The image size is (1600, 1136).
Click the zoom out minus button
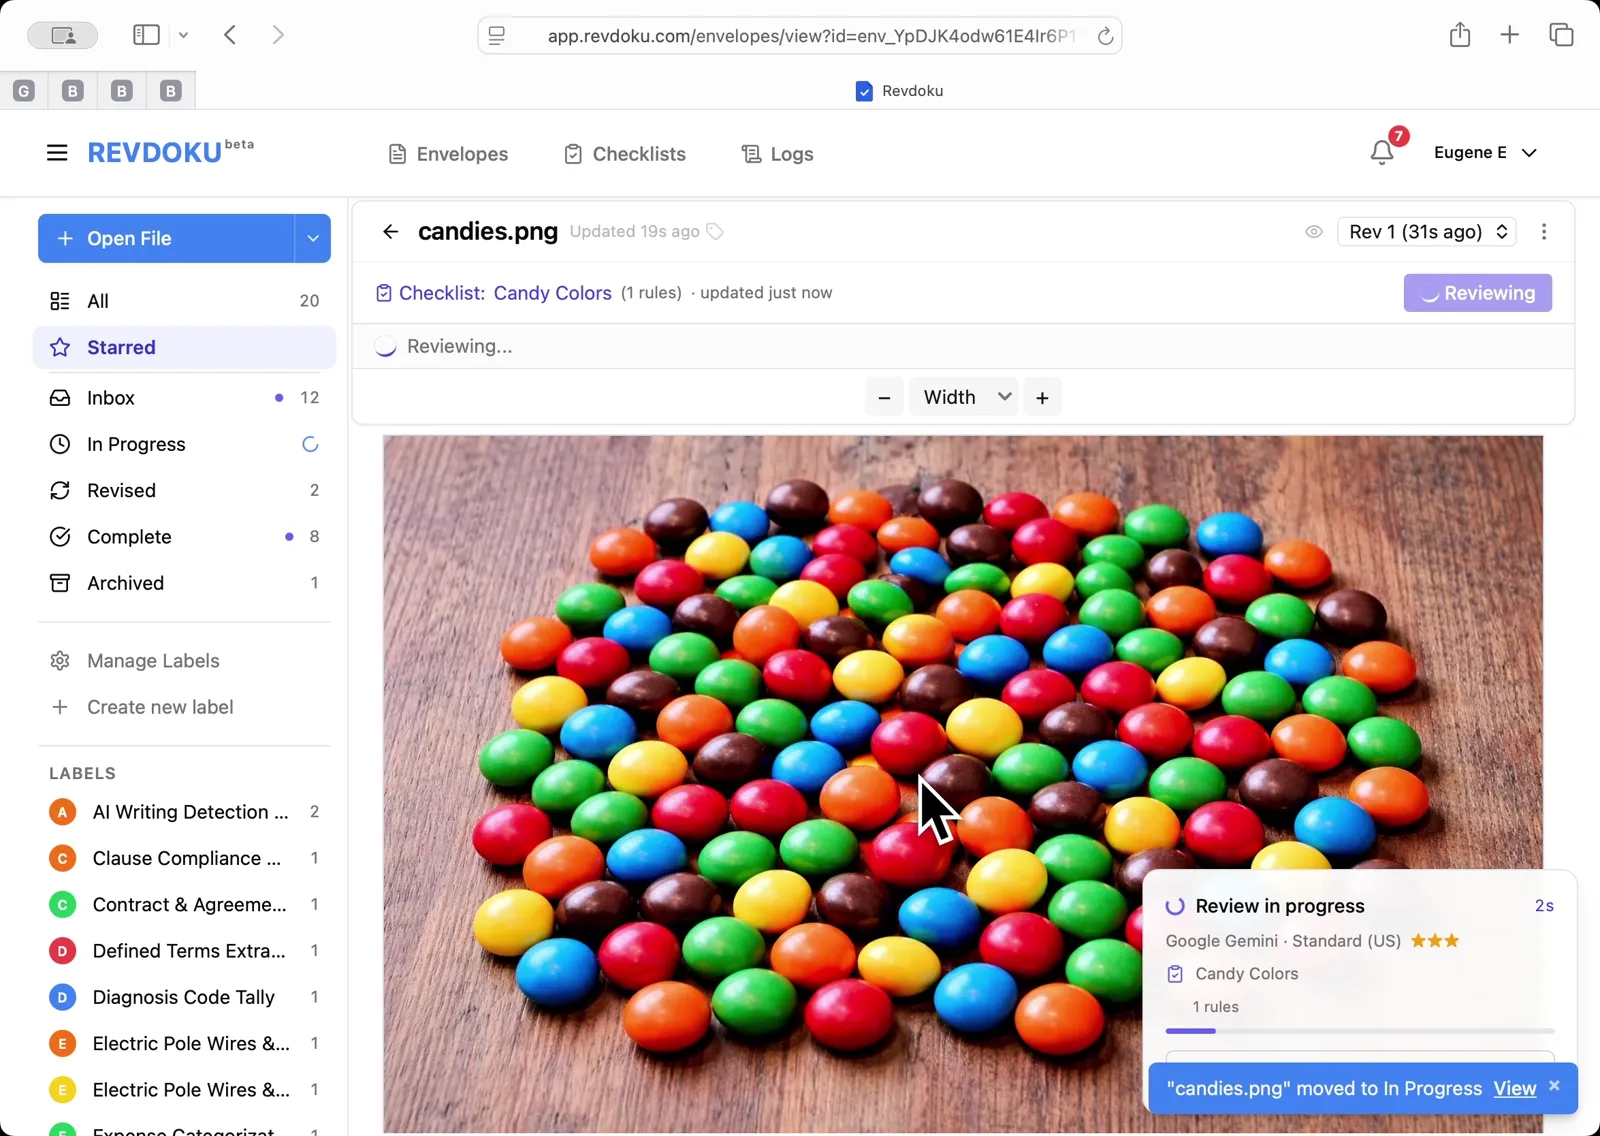click(x=884, y=398)
